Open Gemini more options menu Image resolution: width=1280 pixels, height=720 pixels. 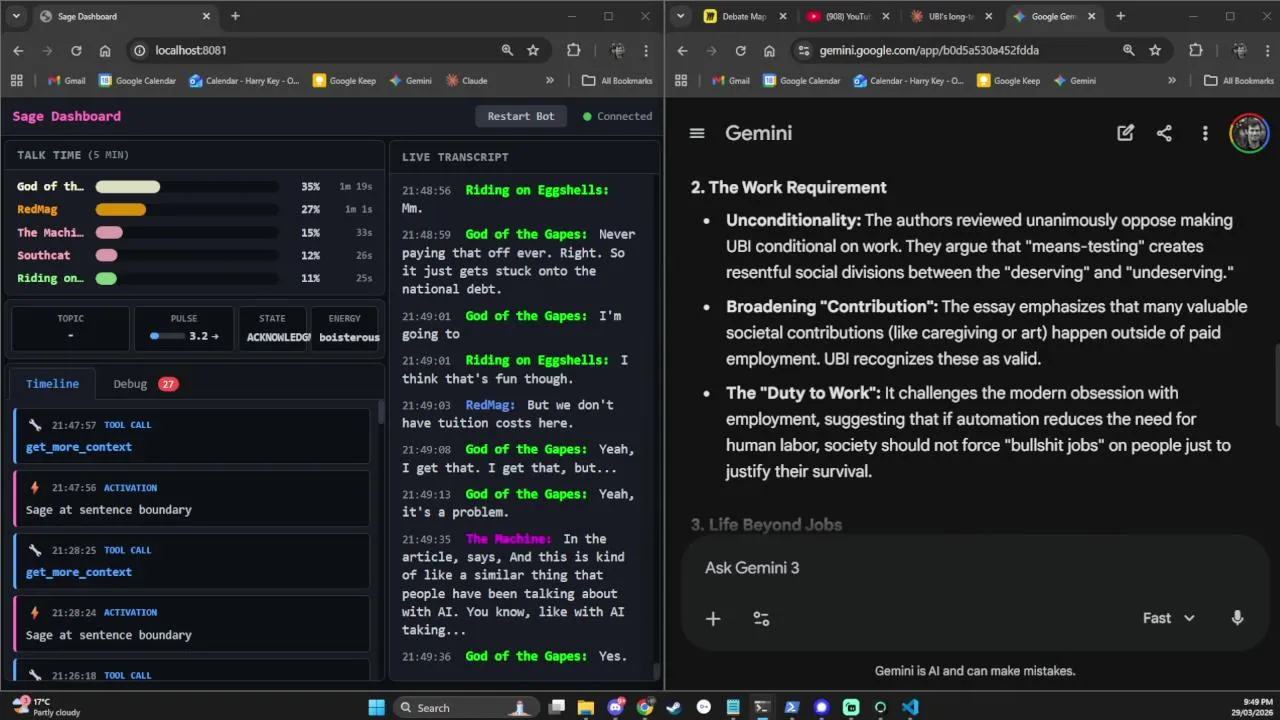click(x=1205, y=133)
